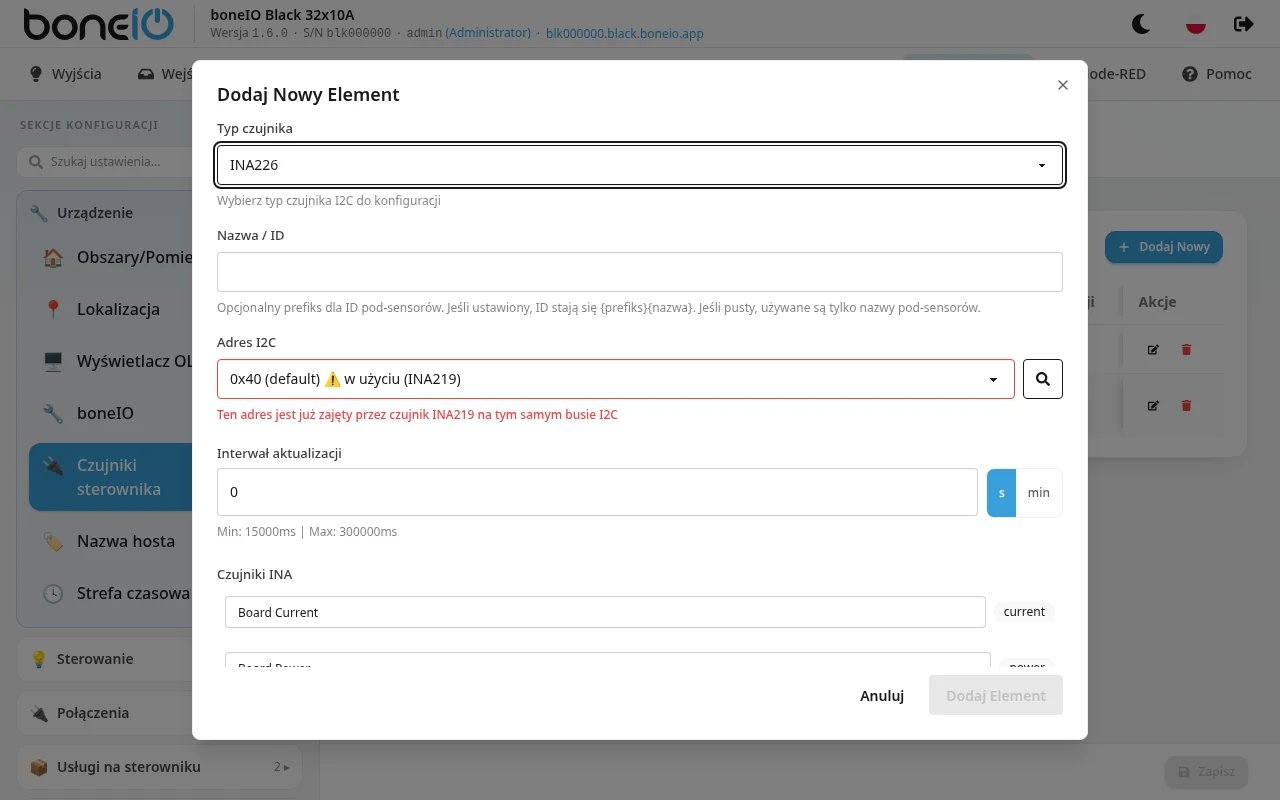Select Czujniki sterownika sidebar item
Viewport: 1280px width, 800px height.
pyautogui.click(x=111, y=477)
